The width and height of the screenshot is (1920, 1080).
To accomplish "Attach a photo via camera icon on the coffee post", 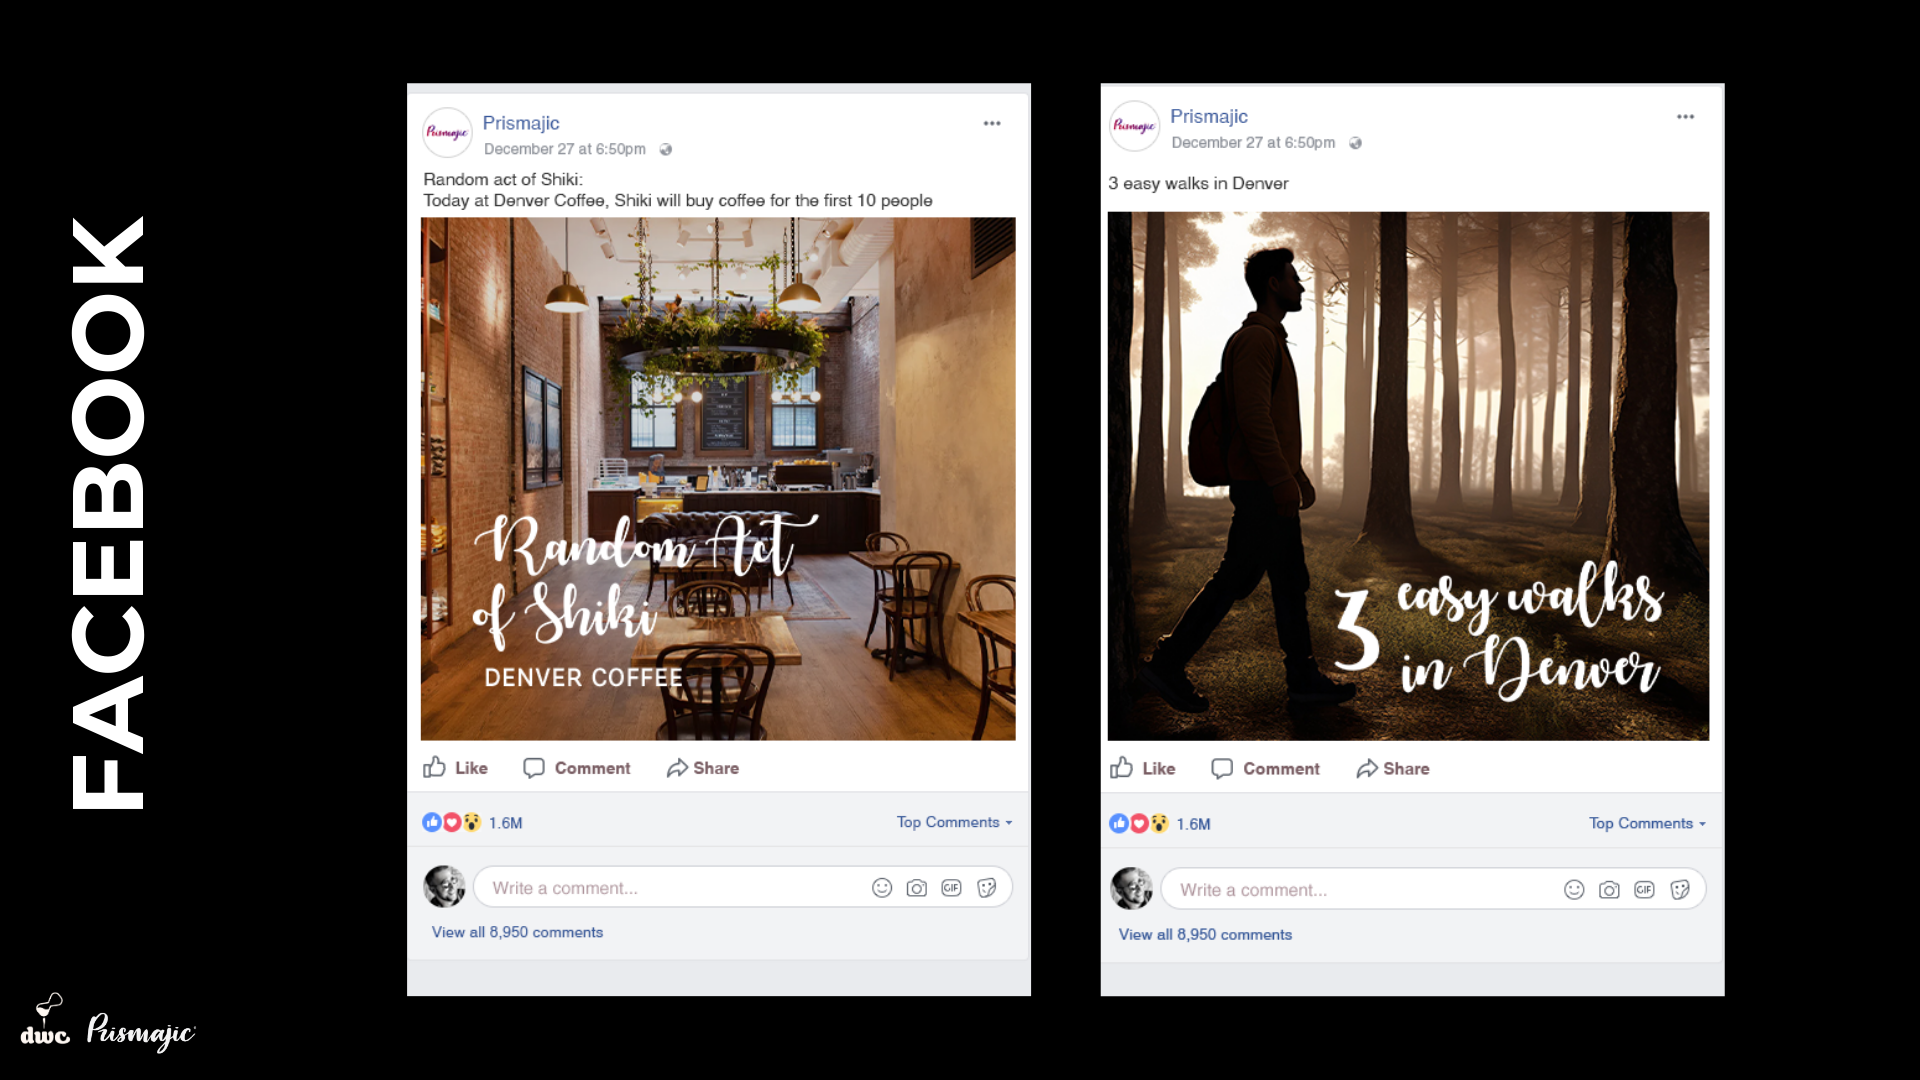I will [x=916, y=888].
